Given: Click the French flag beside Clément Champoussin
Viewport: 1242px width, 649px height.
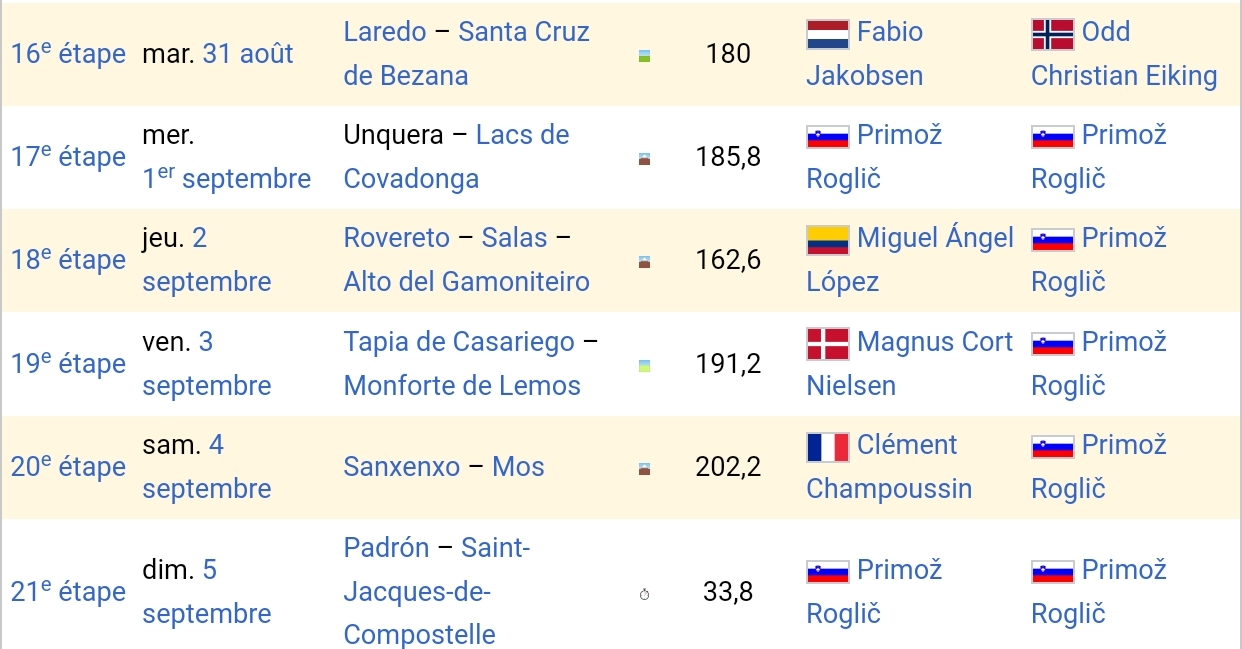Looking at the screenshot, I should 827,447.
